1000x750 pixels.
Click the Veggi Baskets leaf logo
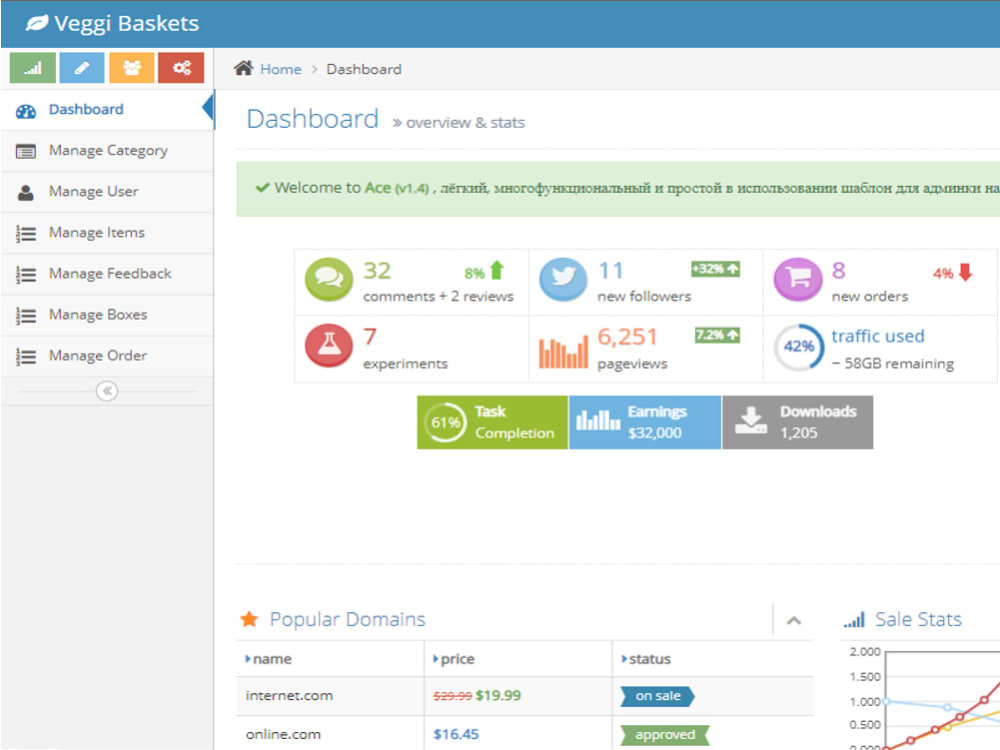pos(36,24)
